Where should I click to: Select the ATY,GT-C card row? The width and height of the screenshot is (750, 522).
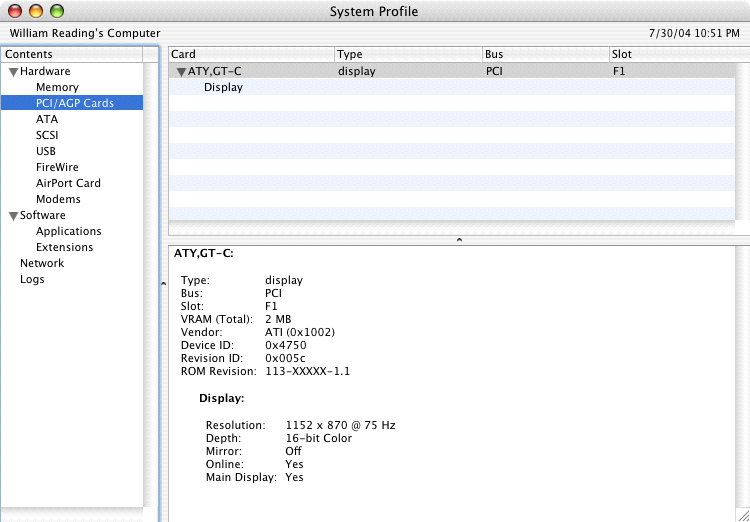click(452, 71)
